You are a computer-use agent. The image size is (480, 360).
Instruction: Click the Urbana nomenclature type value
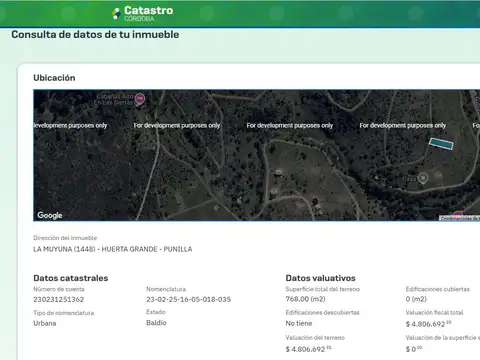[x=45, y=323]
